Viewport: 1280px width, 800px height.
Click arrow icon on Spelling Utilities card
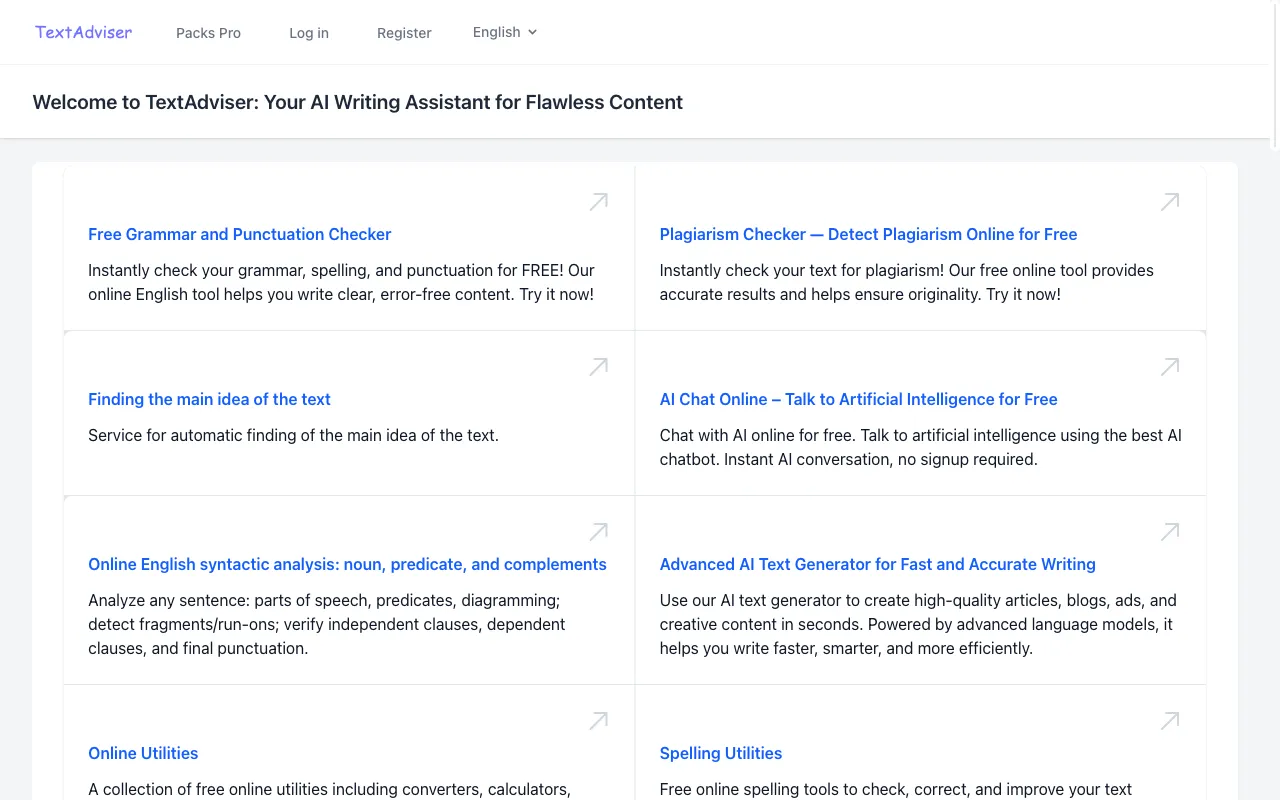click(x=1170, y=721)
